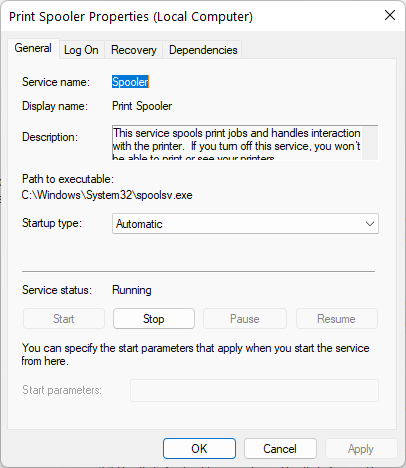Click the Start parameters input field

tap(254, 390)
